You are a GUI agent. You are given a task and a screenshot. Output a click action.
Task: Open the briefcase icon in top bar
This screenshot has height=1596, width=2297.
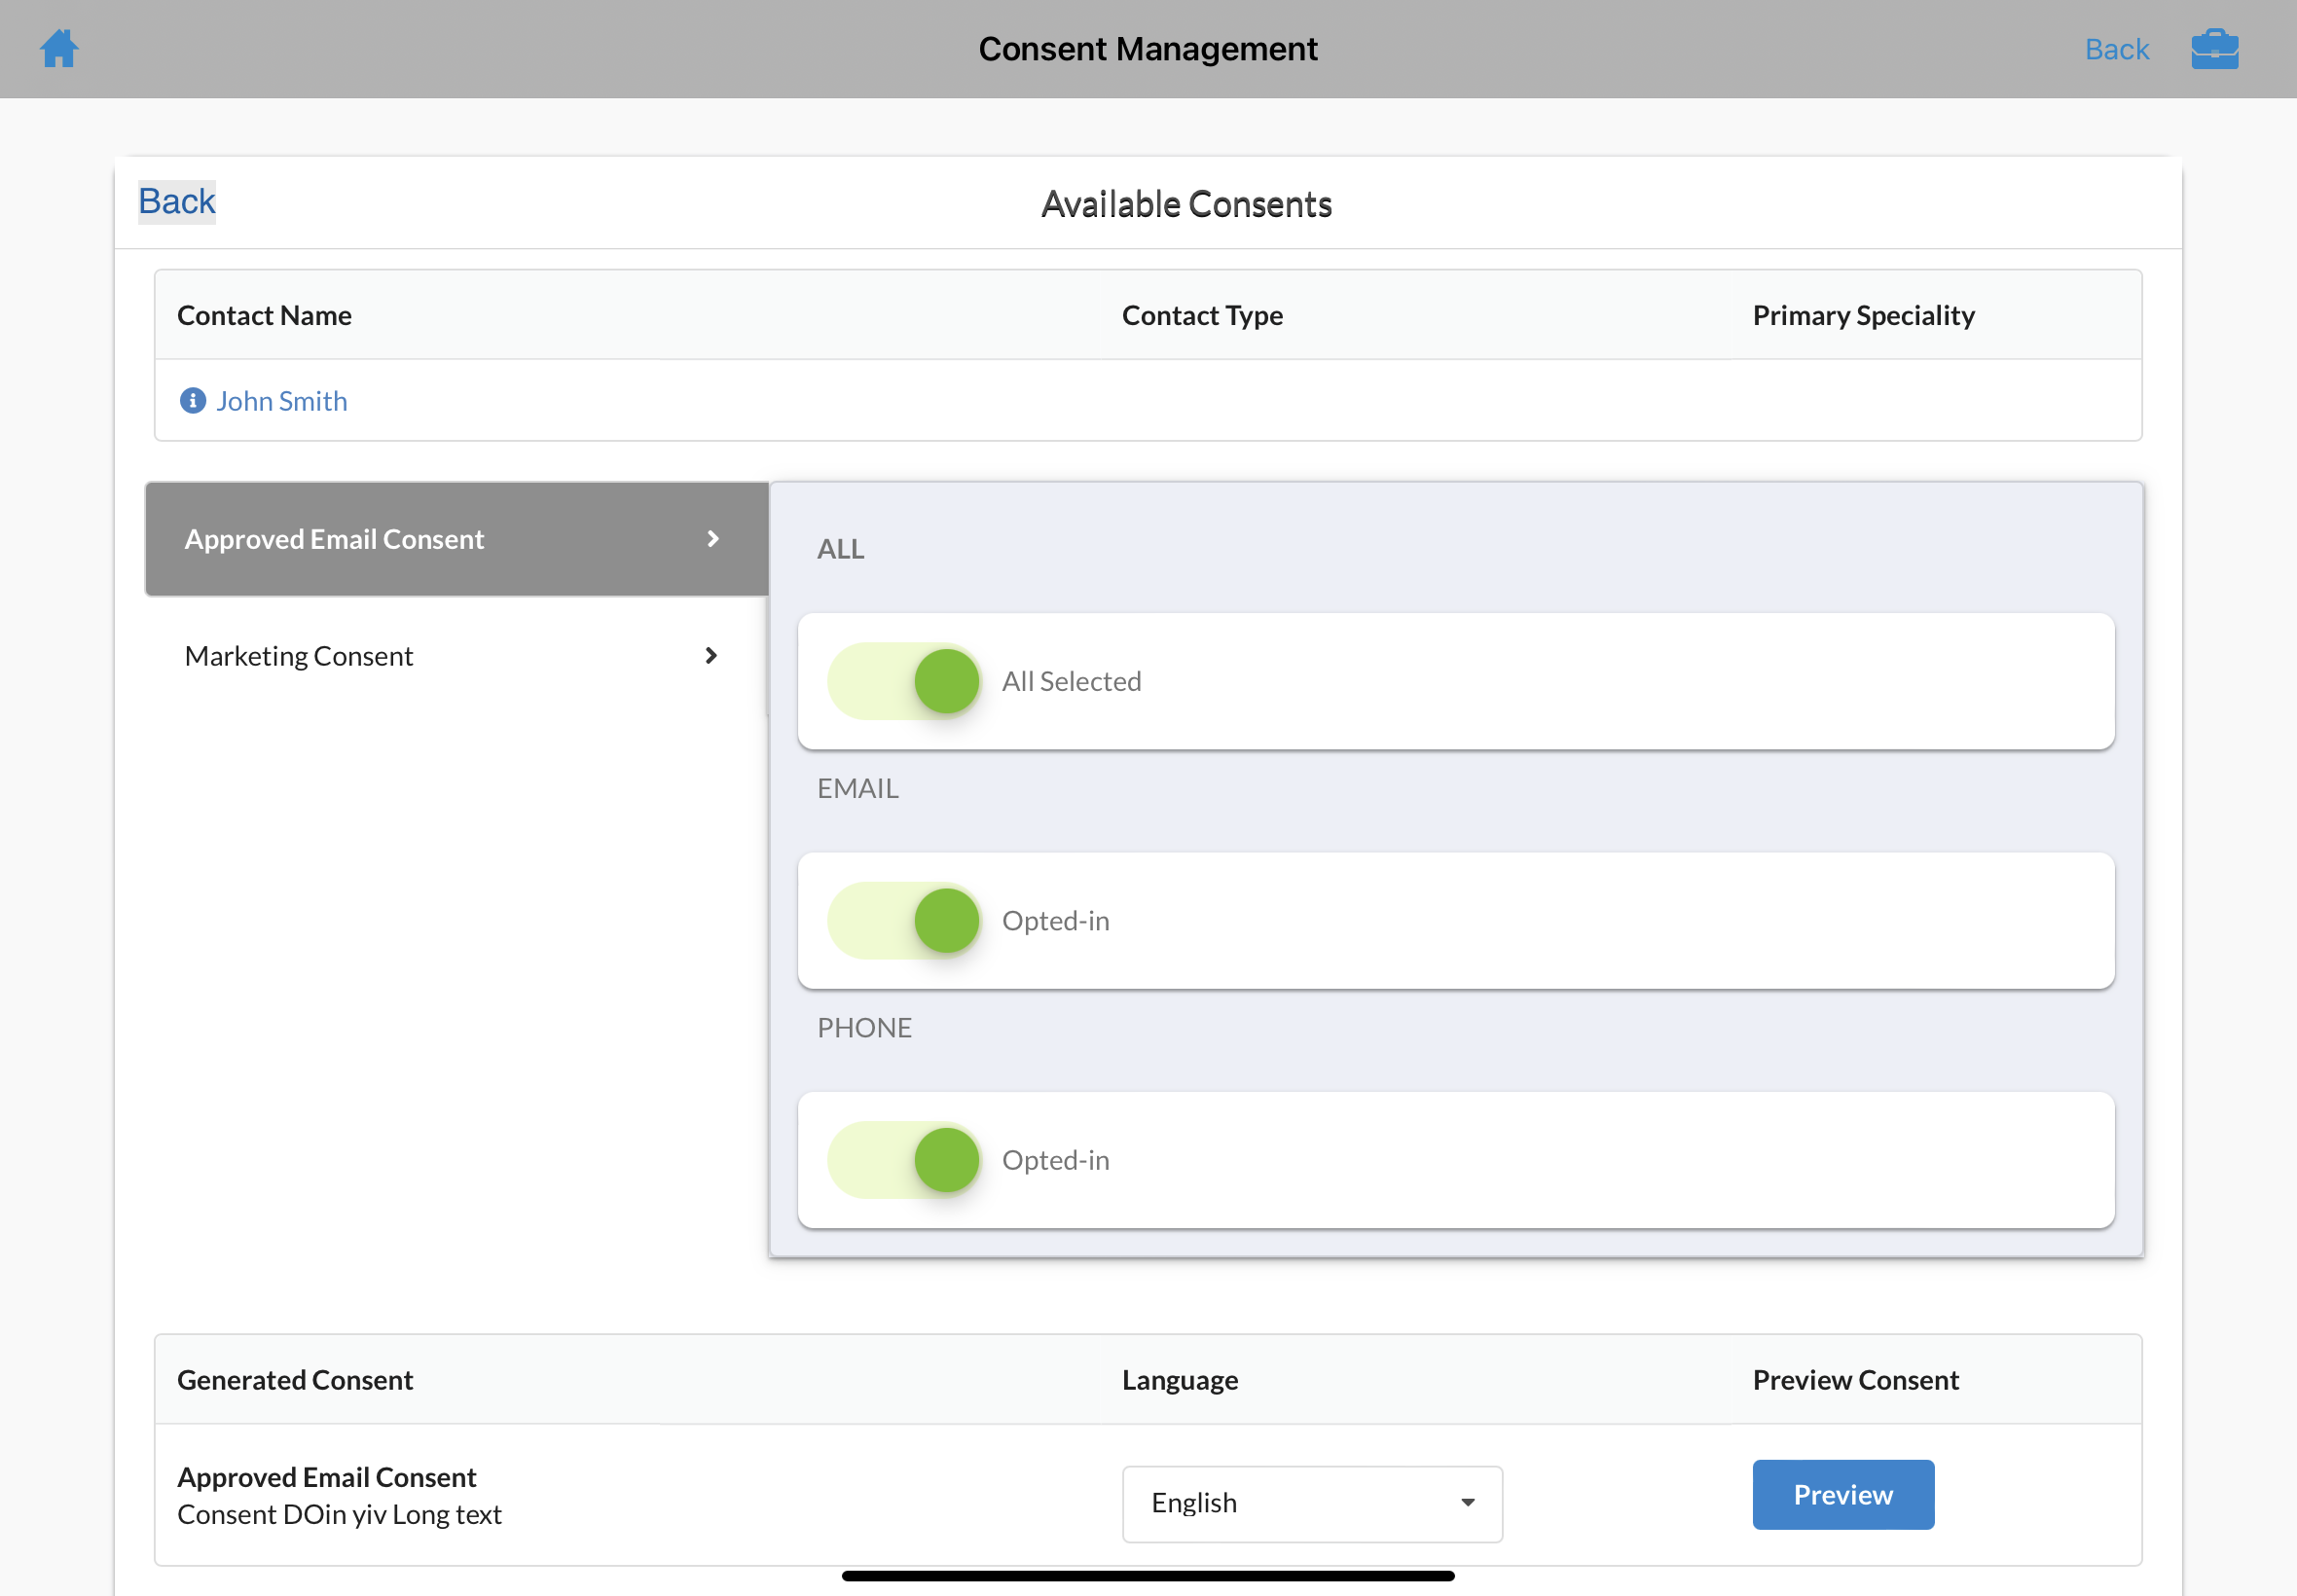2214,49
